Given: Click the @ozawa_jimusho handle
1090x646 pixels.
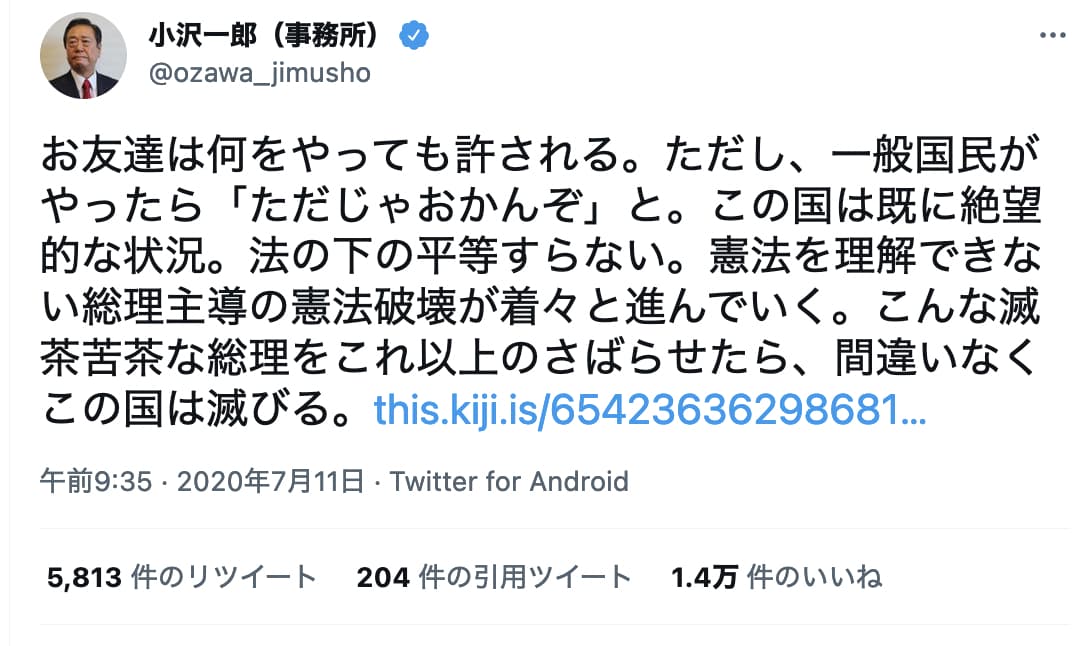Looking at the screenshot, I should (x=259, y=73).
